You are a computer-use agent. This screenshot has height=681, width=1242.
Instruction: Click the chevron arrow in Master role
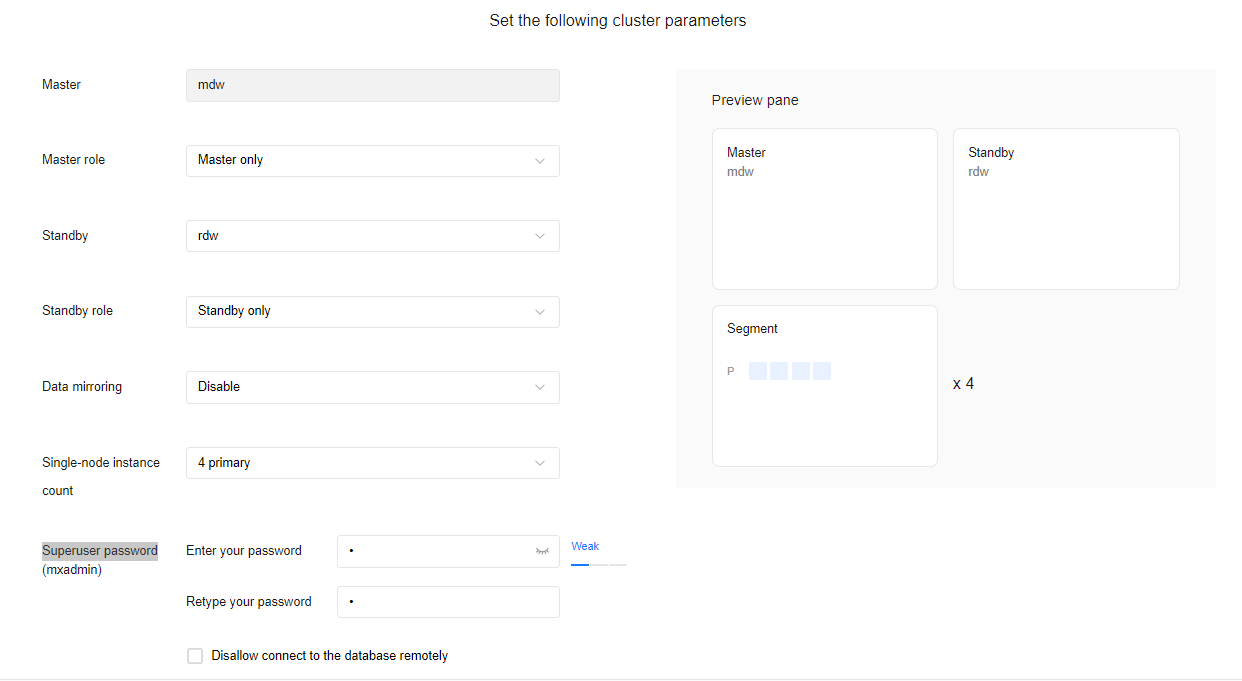click(x=540, y=161)
